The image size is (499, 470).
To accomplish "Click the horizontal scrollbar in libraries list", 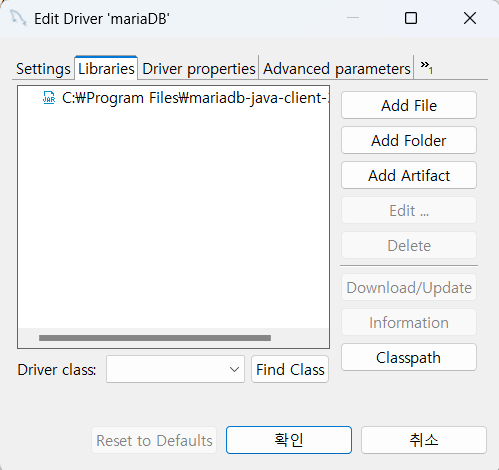I will tap(155, 338).
